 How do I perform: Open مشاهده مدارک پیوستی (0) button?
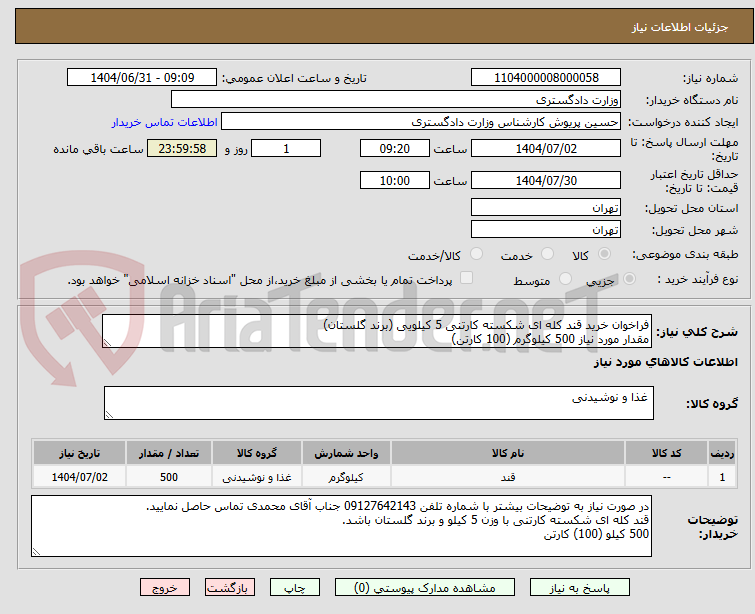coord(425,588)
